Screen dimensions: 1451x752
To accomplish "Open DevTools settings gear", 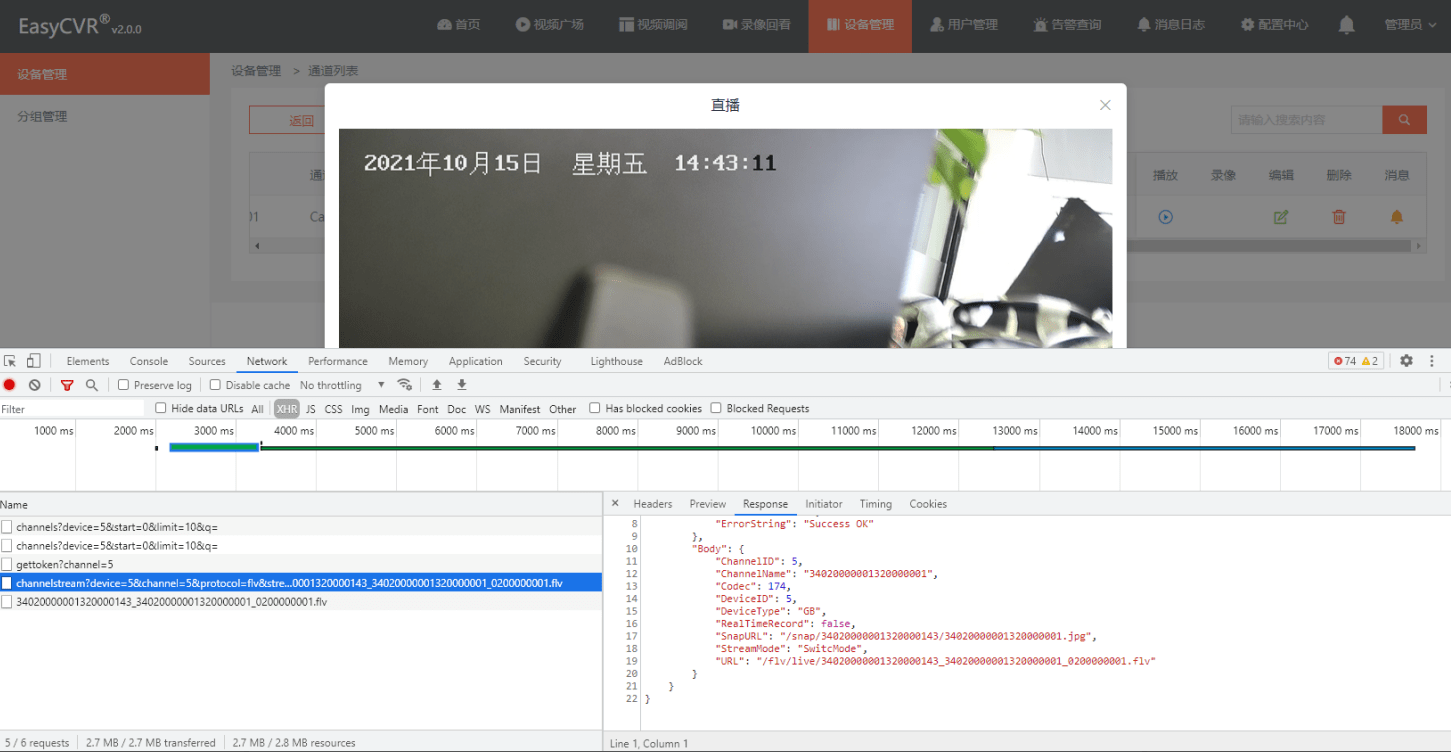I will tap(1406, 361).
